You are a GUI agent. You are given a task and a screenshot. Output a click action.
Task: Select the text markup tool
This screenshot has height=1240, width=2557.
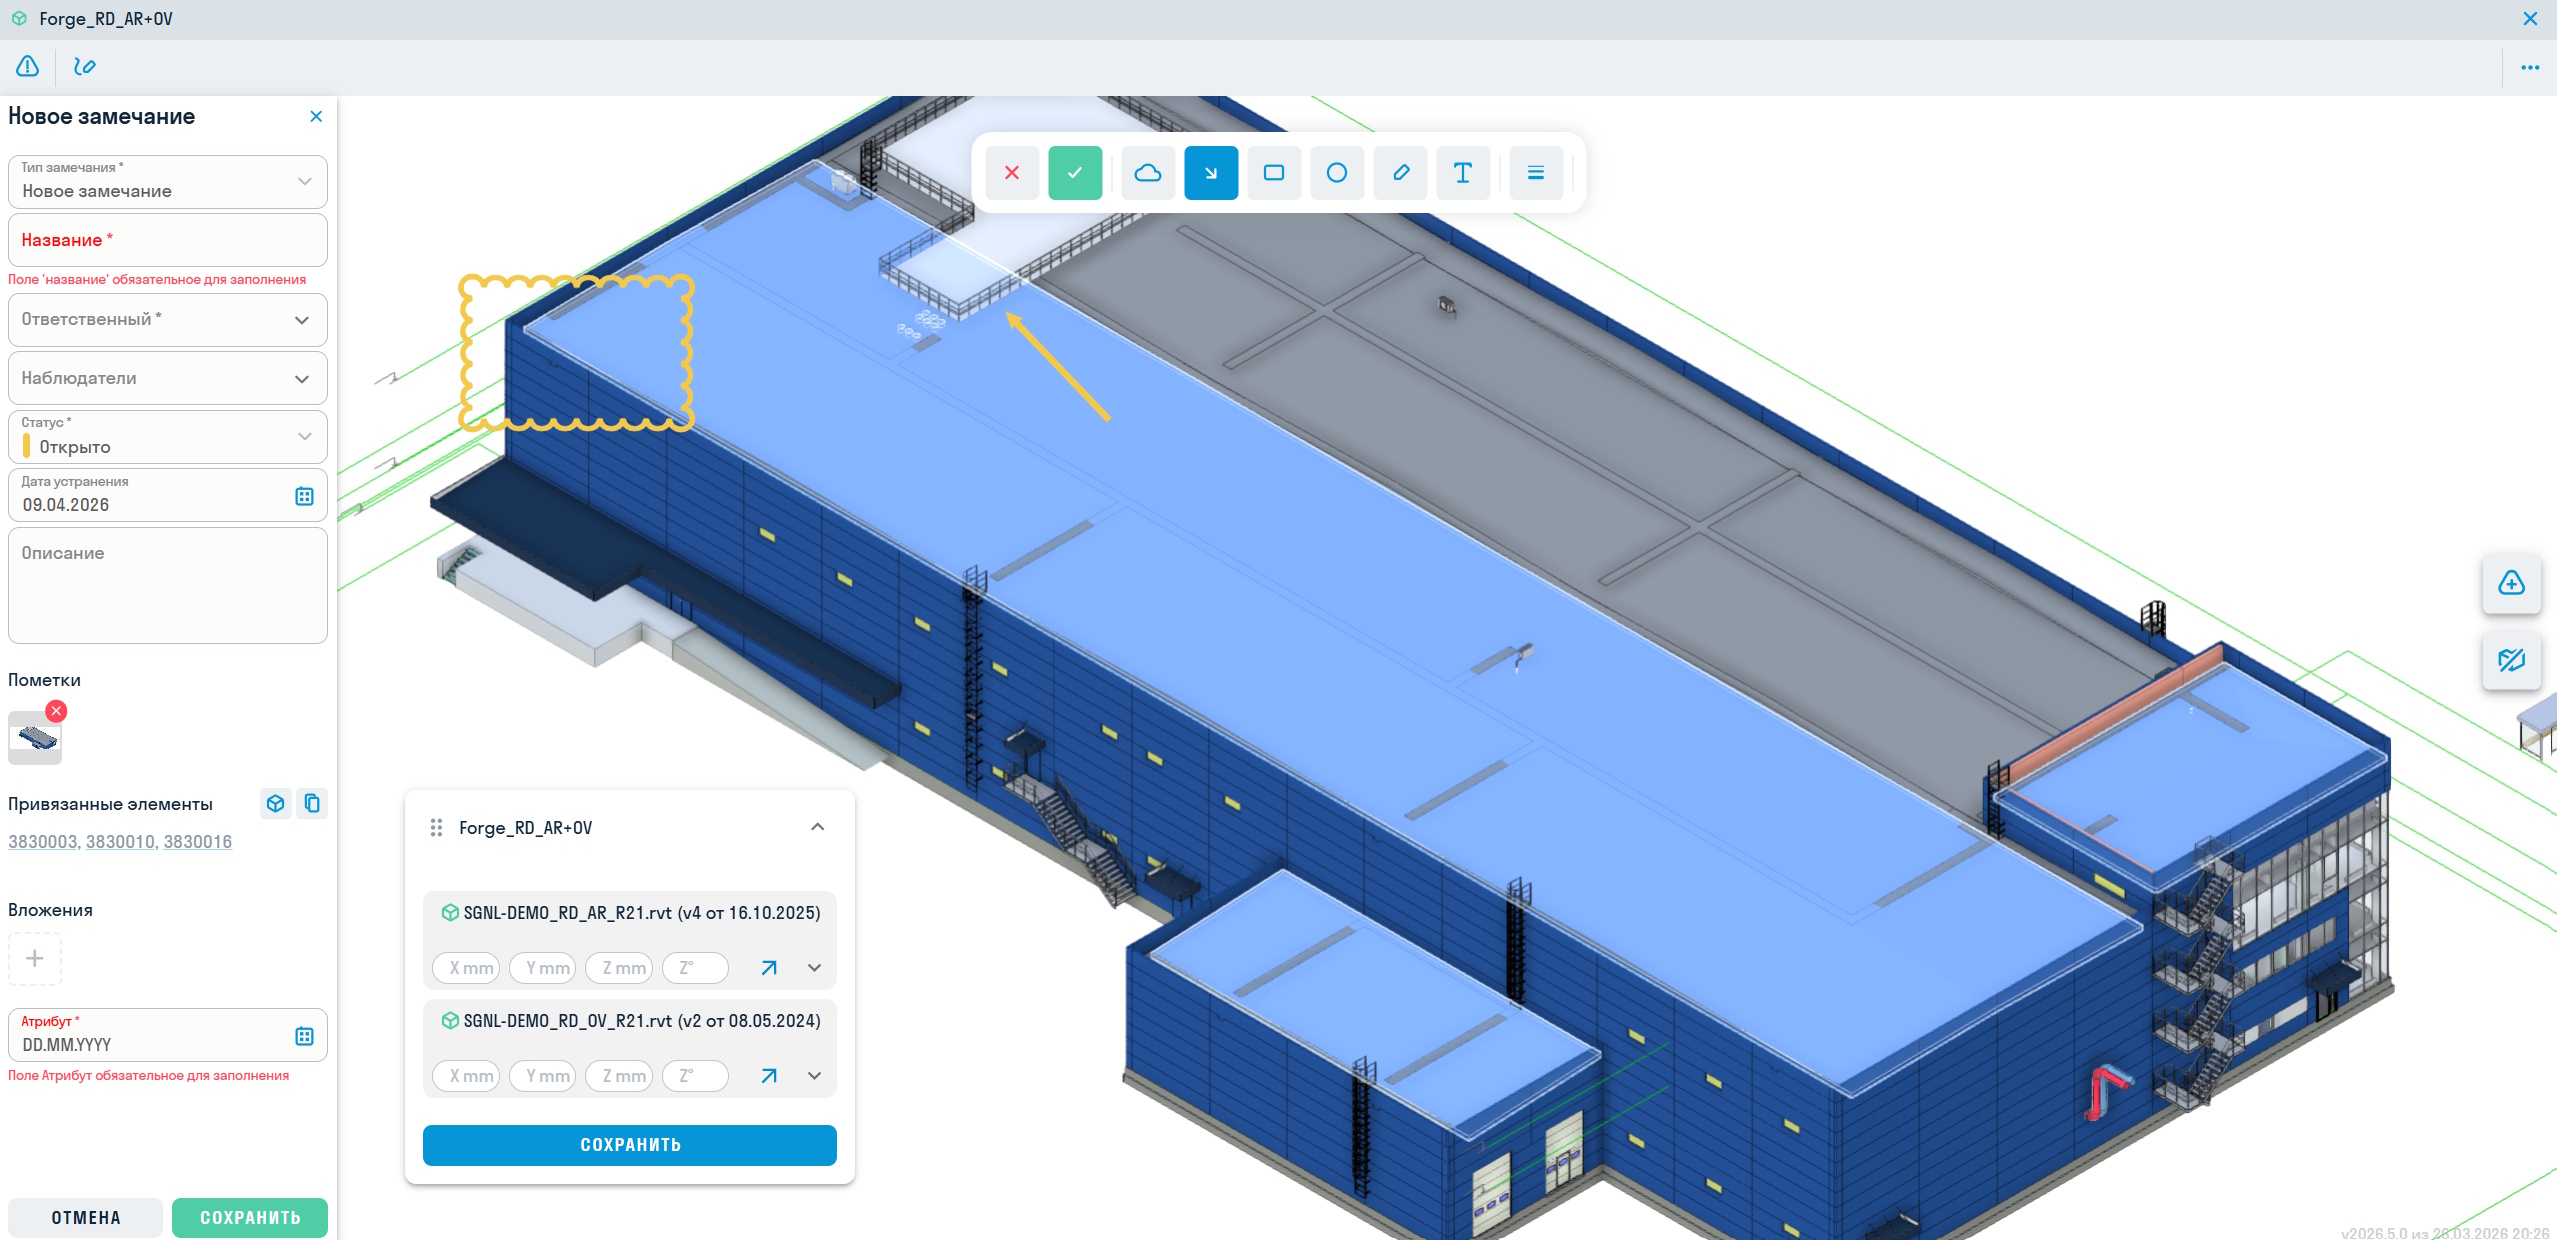coord(1462,173)
